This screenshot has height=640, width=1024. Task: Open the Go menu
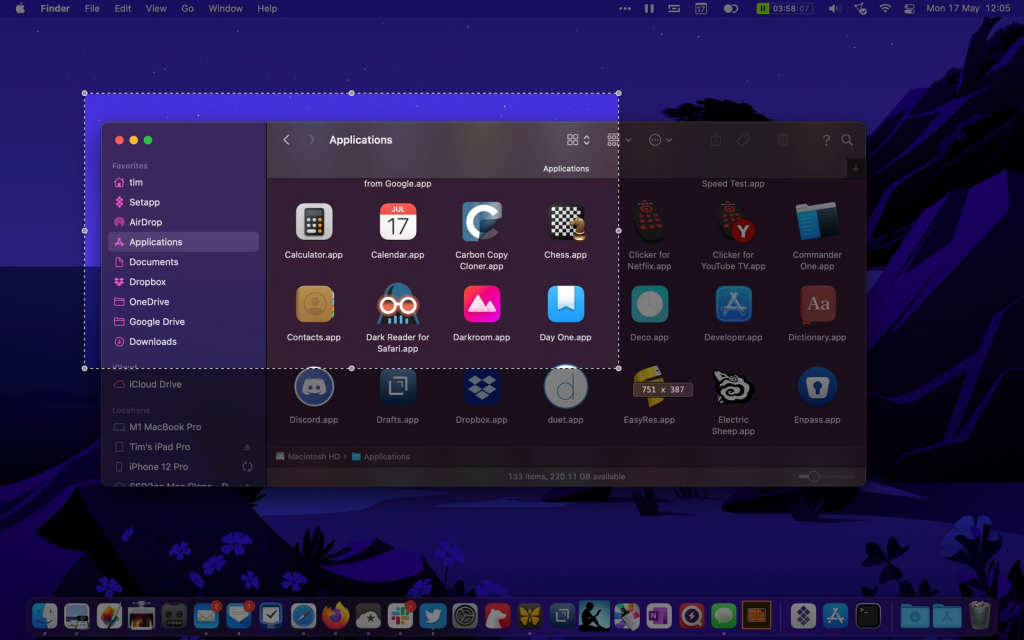[187, 8]
